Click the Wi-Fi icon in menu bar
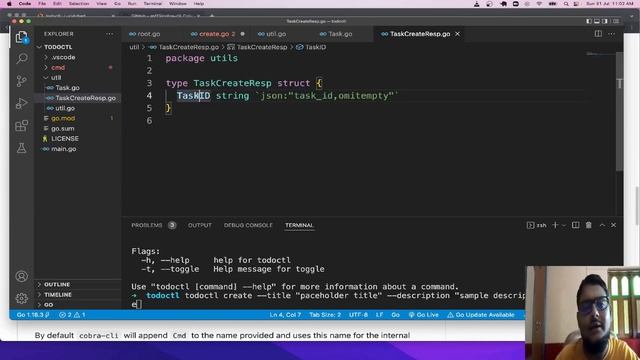640x360 pixels. tap(540, 4)
